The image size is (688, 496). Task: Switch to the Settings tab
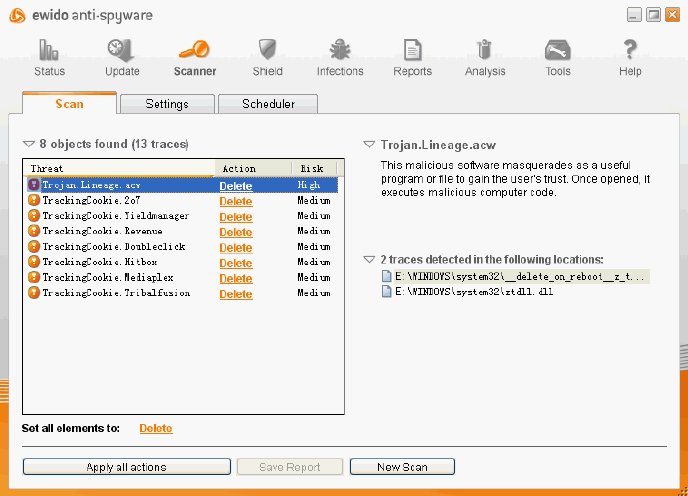pos(166,104)
